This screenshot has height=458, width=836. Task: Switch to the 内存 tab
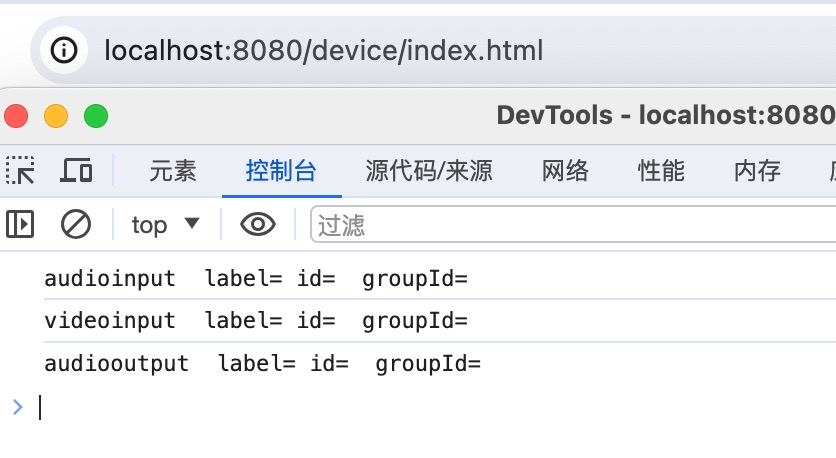(757, 171)
